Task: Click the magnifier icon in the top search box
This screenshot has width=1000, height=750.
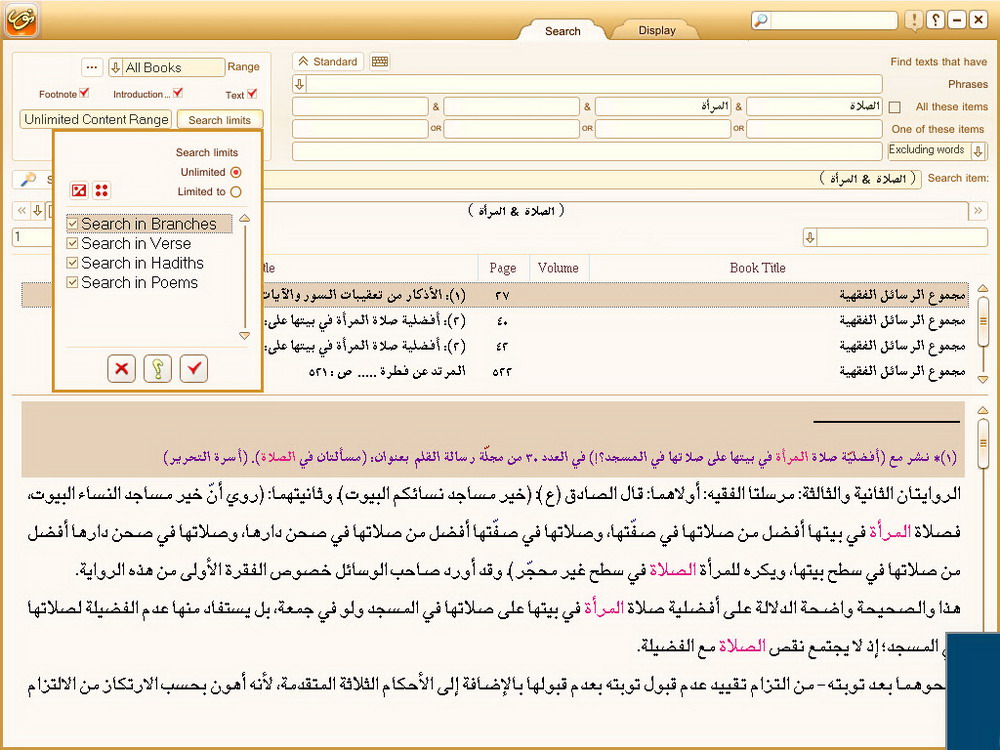Action: pyautogui.click(x=761, y=20)
